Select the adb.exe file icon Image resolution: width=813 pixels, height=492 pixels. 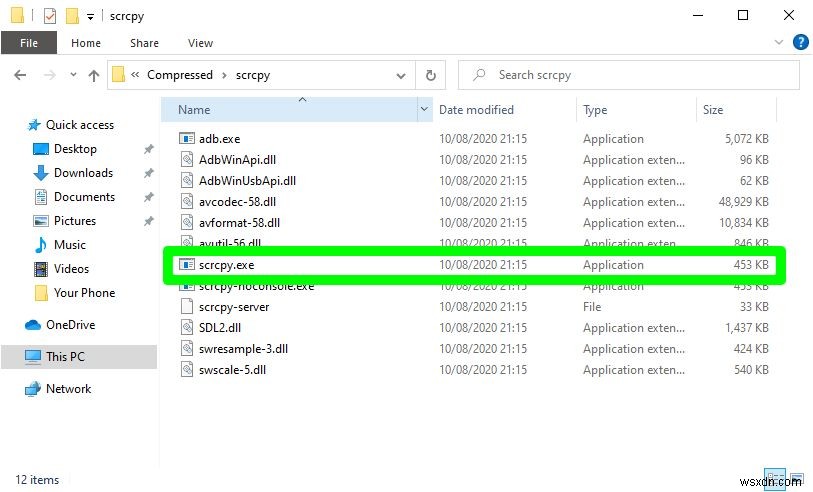click(x=187, y=138)
